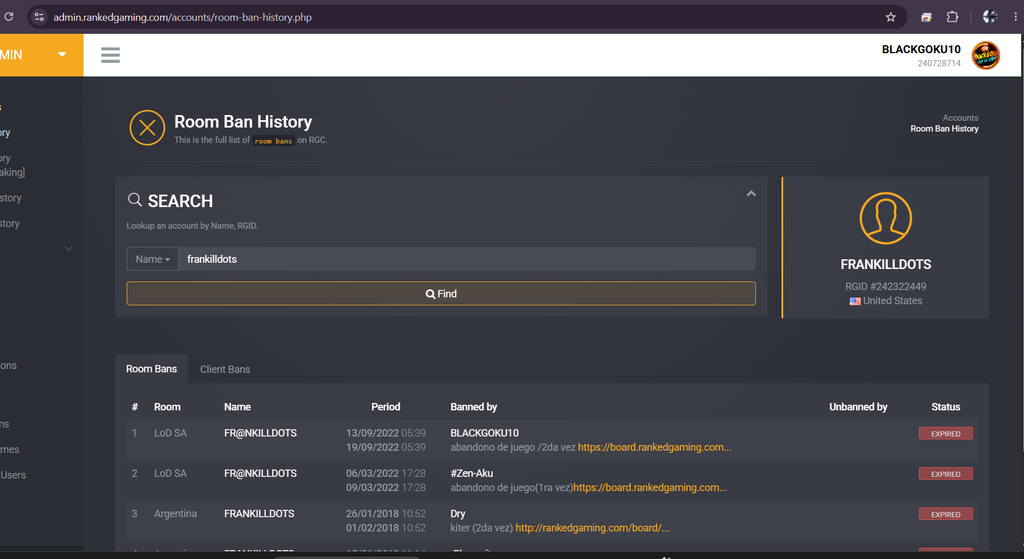Click the 26/01/2018 10:52 date
The image size is (1024, 559).
pos(385,514)
